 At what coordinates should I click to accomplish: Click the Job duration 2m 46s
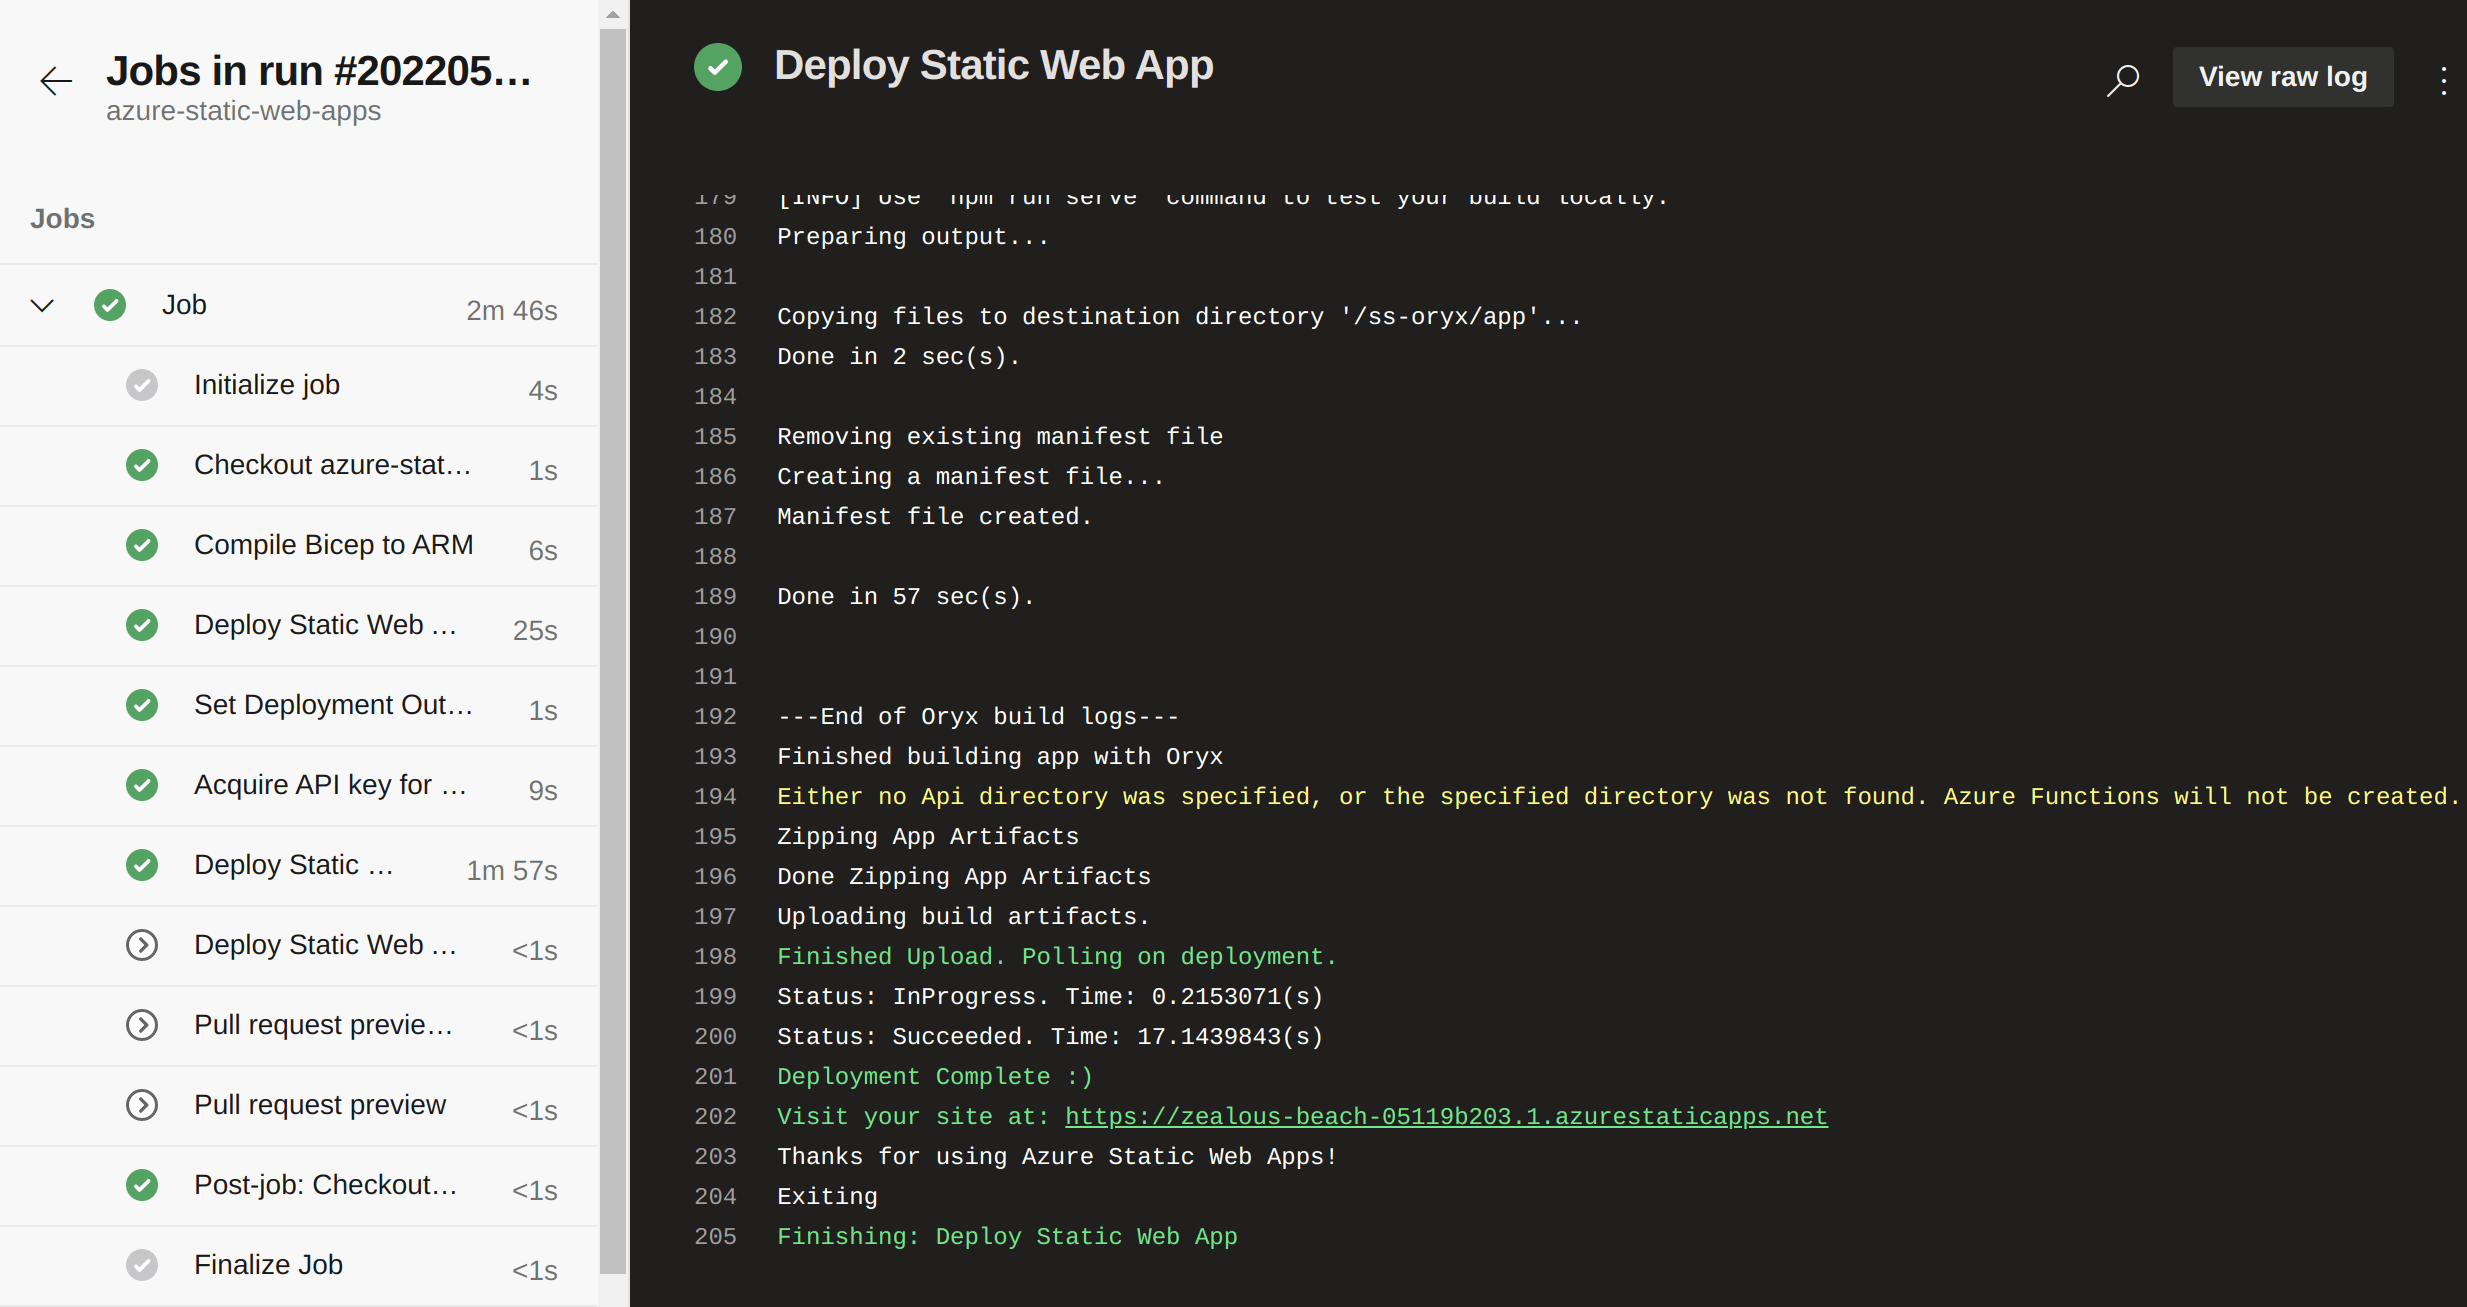click(x=512, y=311)
